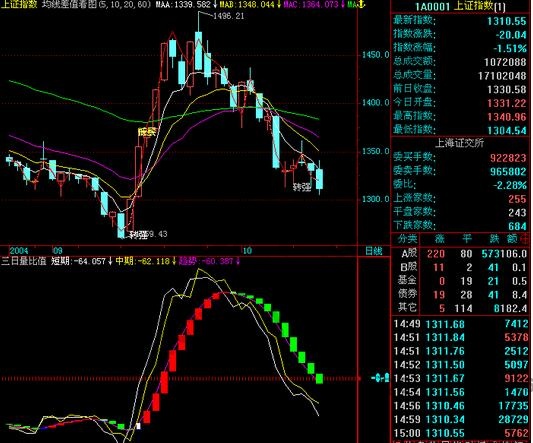Select the 日线 period label
This screenshot has height=443, width=533.
(374, 251)
